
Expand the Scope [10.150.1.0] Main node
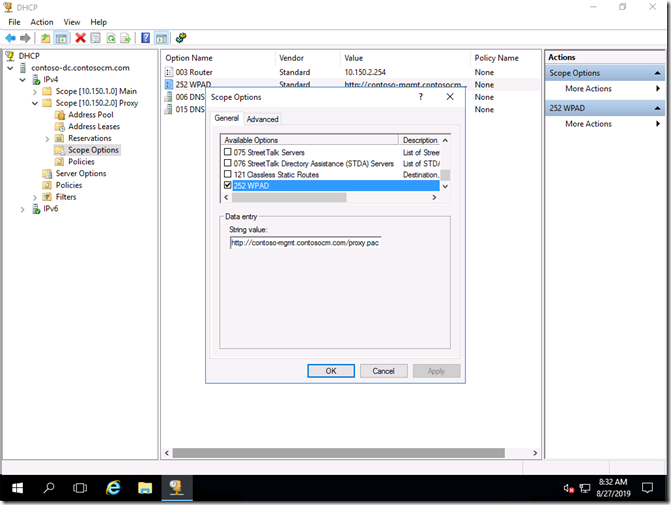tap(35, 91)
